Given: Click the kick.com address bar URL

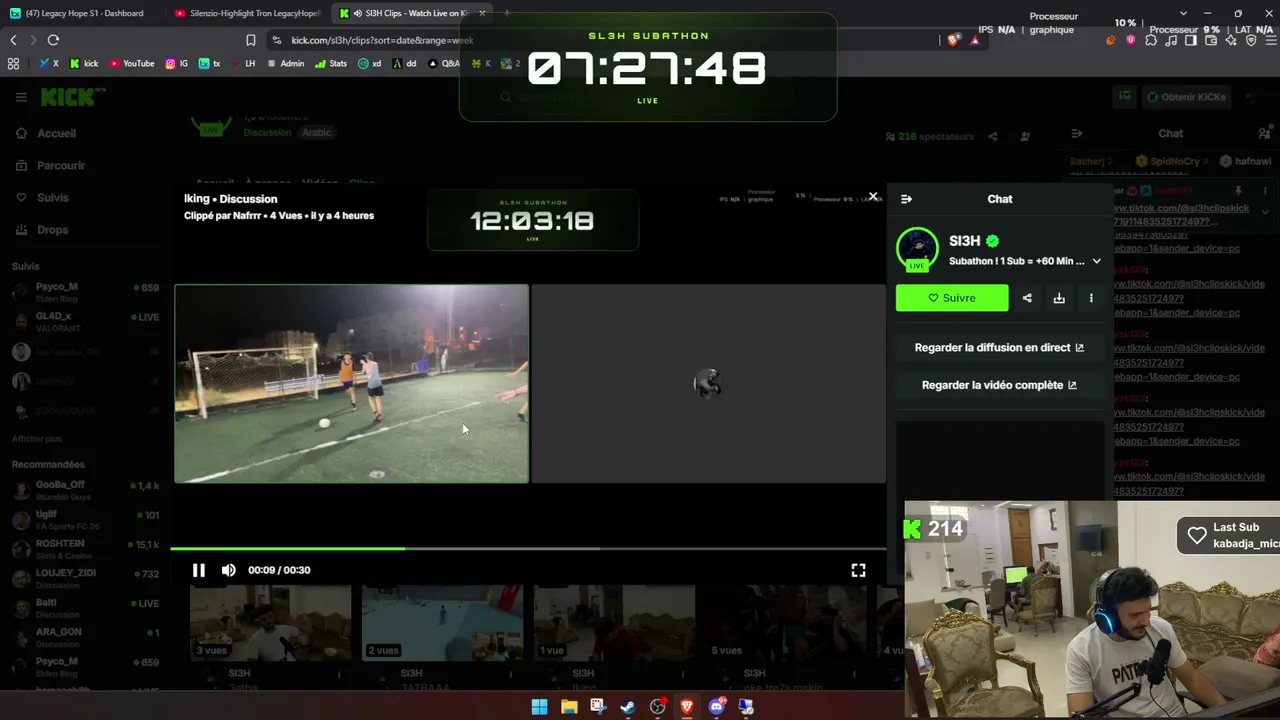Looking at the screenshot, I should click(383, 40).
